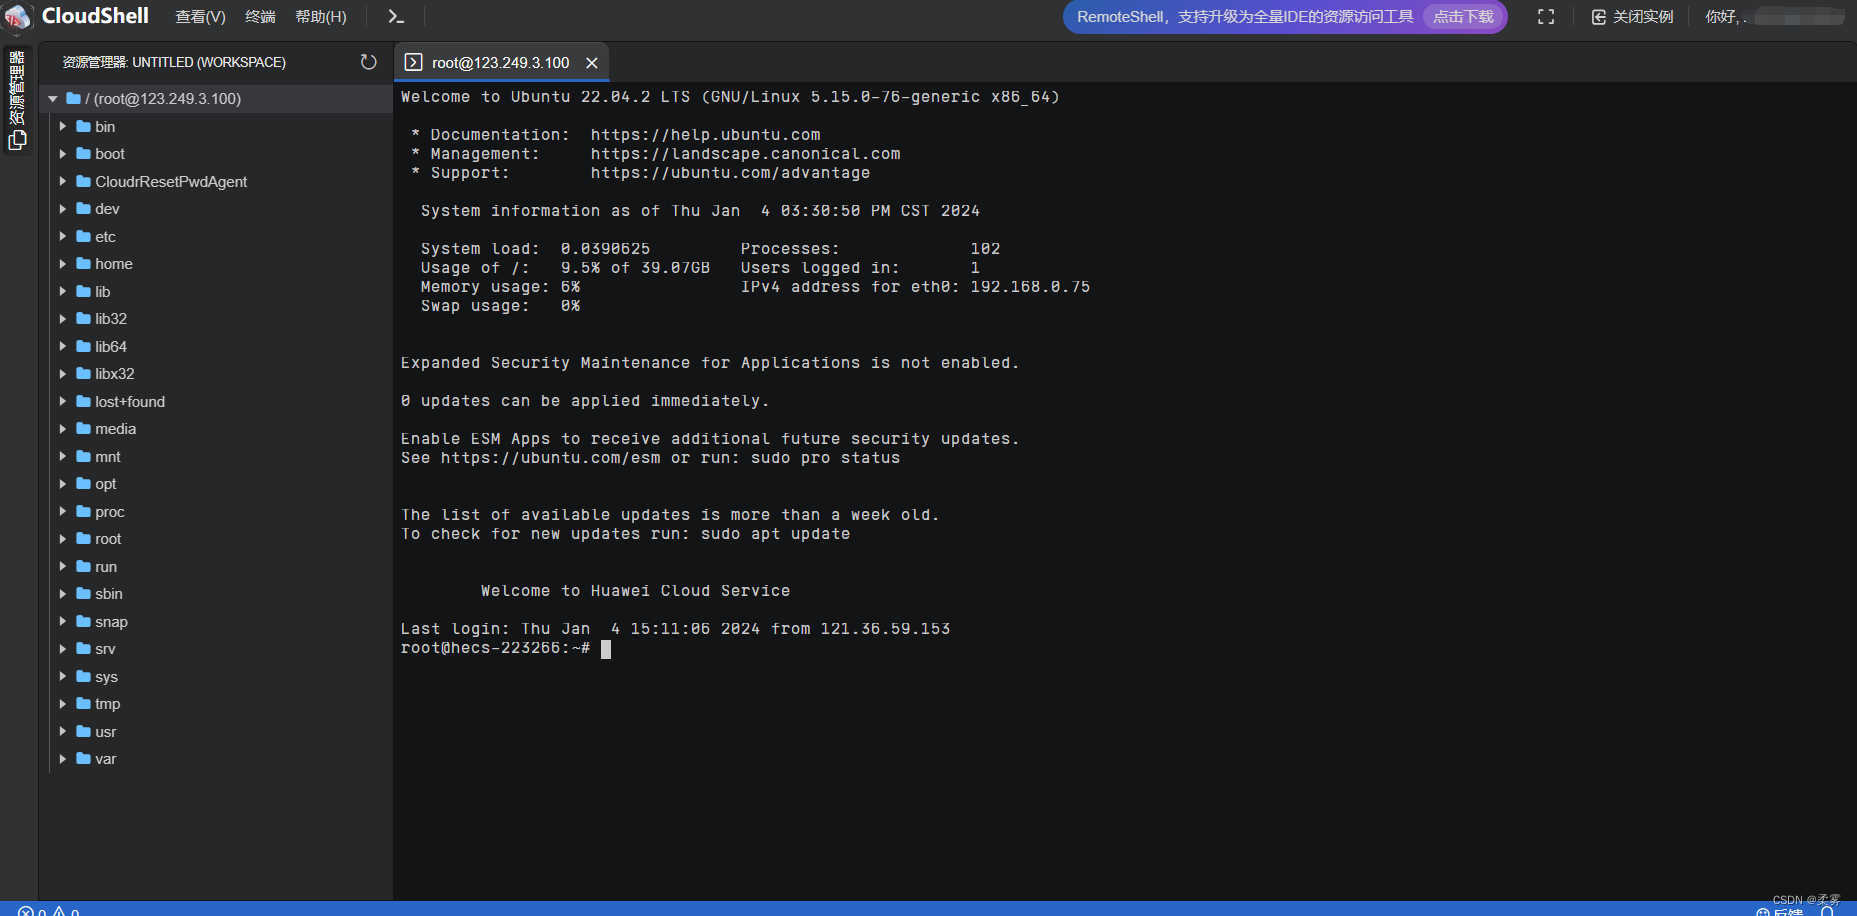Close the root@123.249.3.100 terminal tab

(592, 63)
